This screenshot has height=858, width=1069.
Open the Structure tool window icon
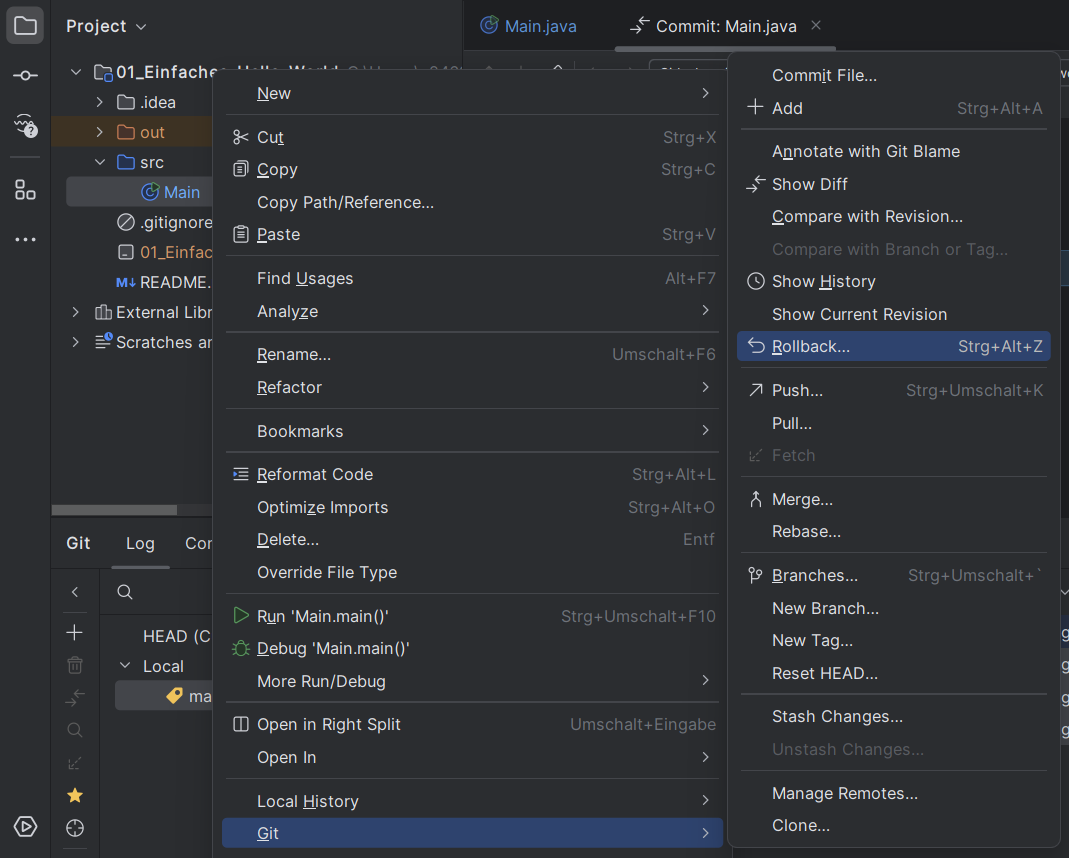25,189
